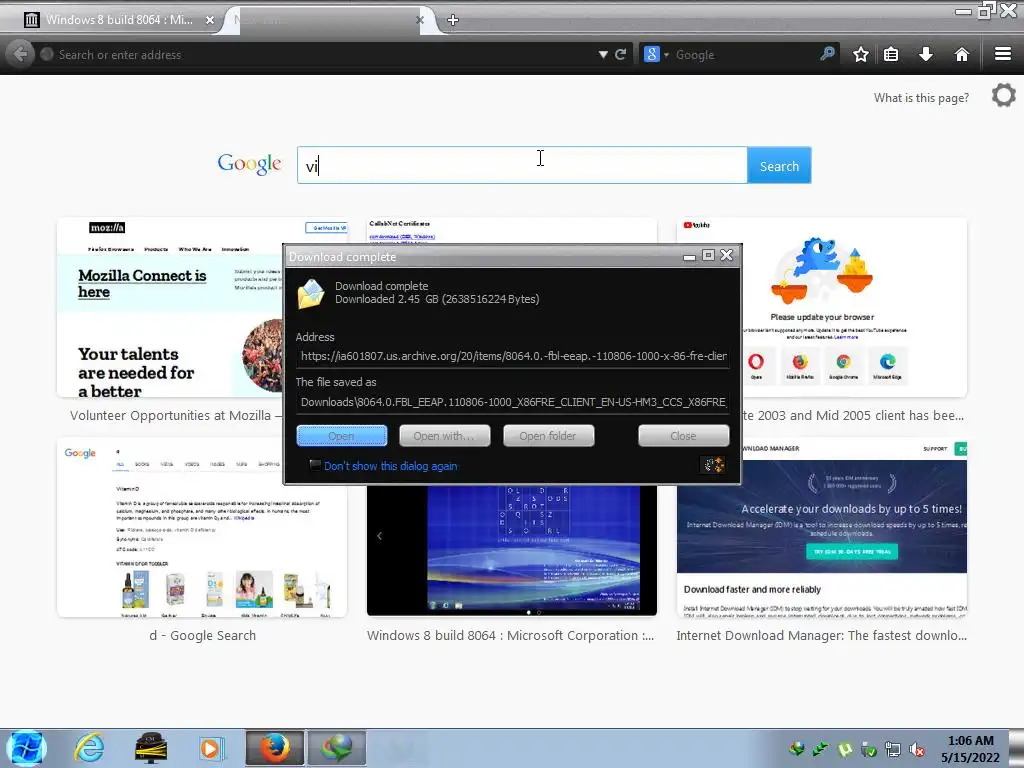Click the Open with... button

445,436
